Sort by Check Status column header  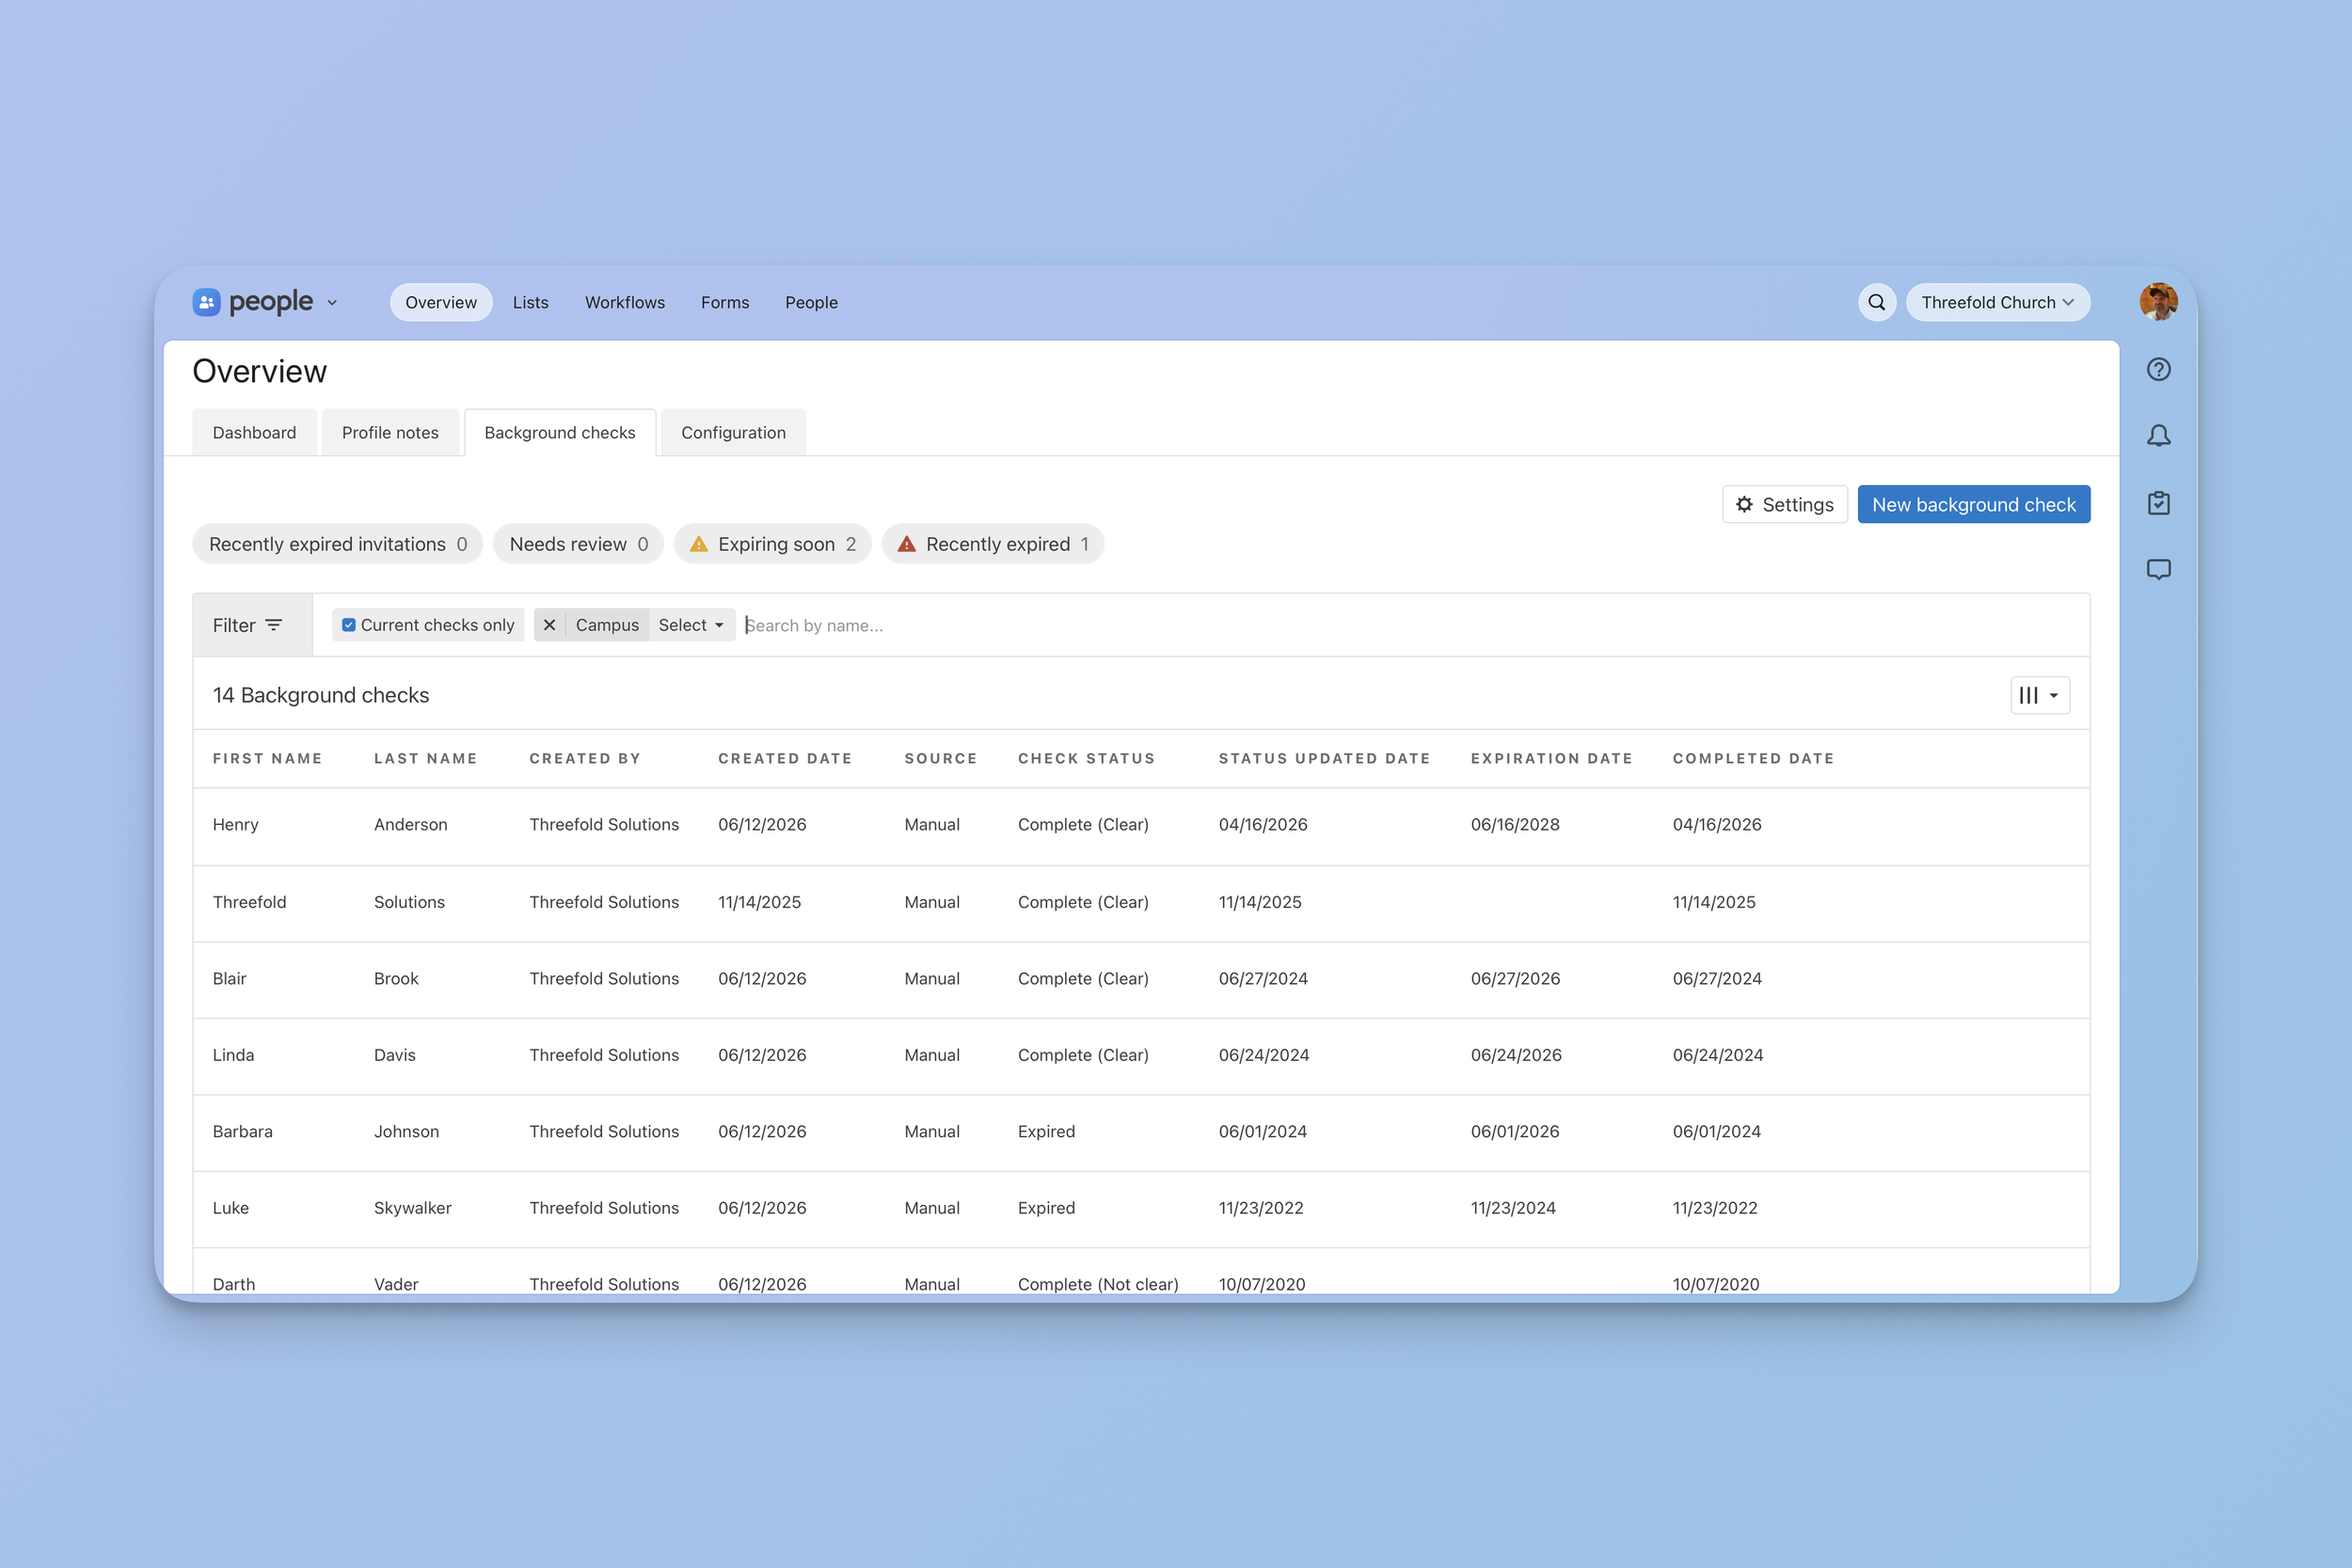(1086, 758)
